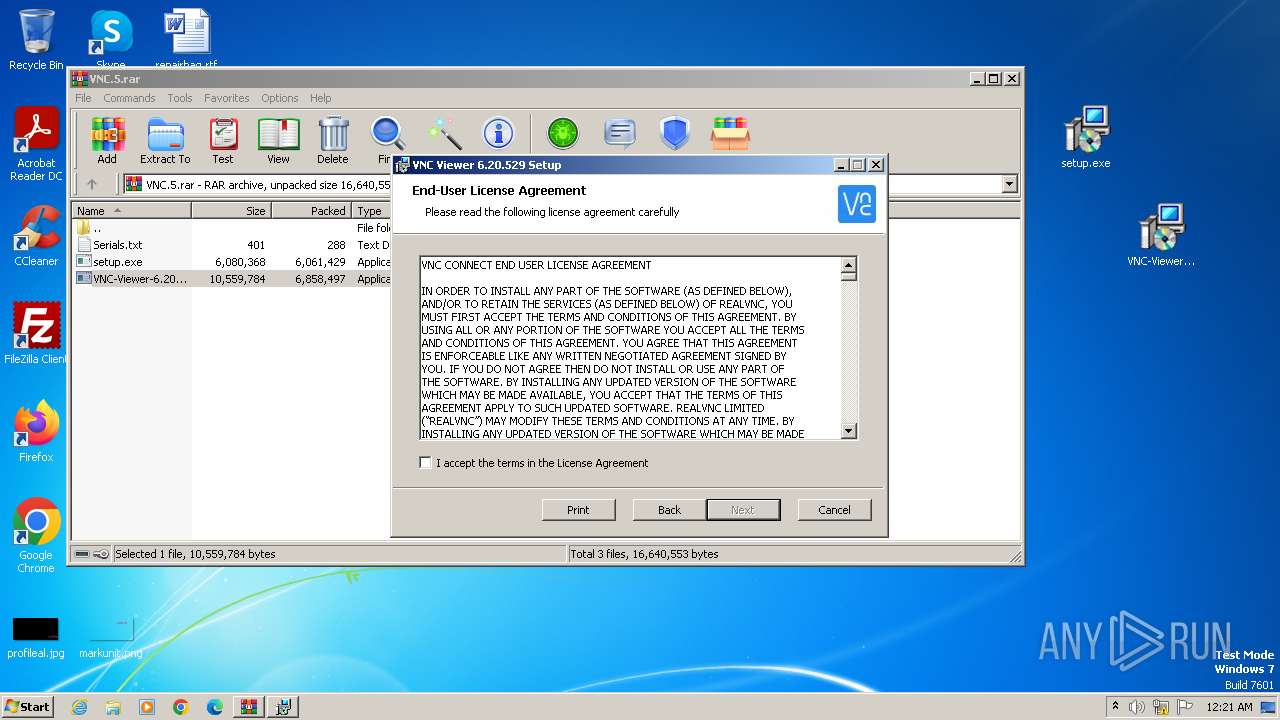Sort by the Packed column header
The height and width of the screenshot is (720, 1280).
point(311,211)
